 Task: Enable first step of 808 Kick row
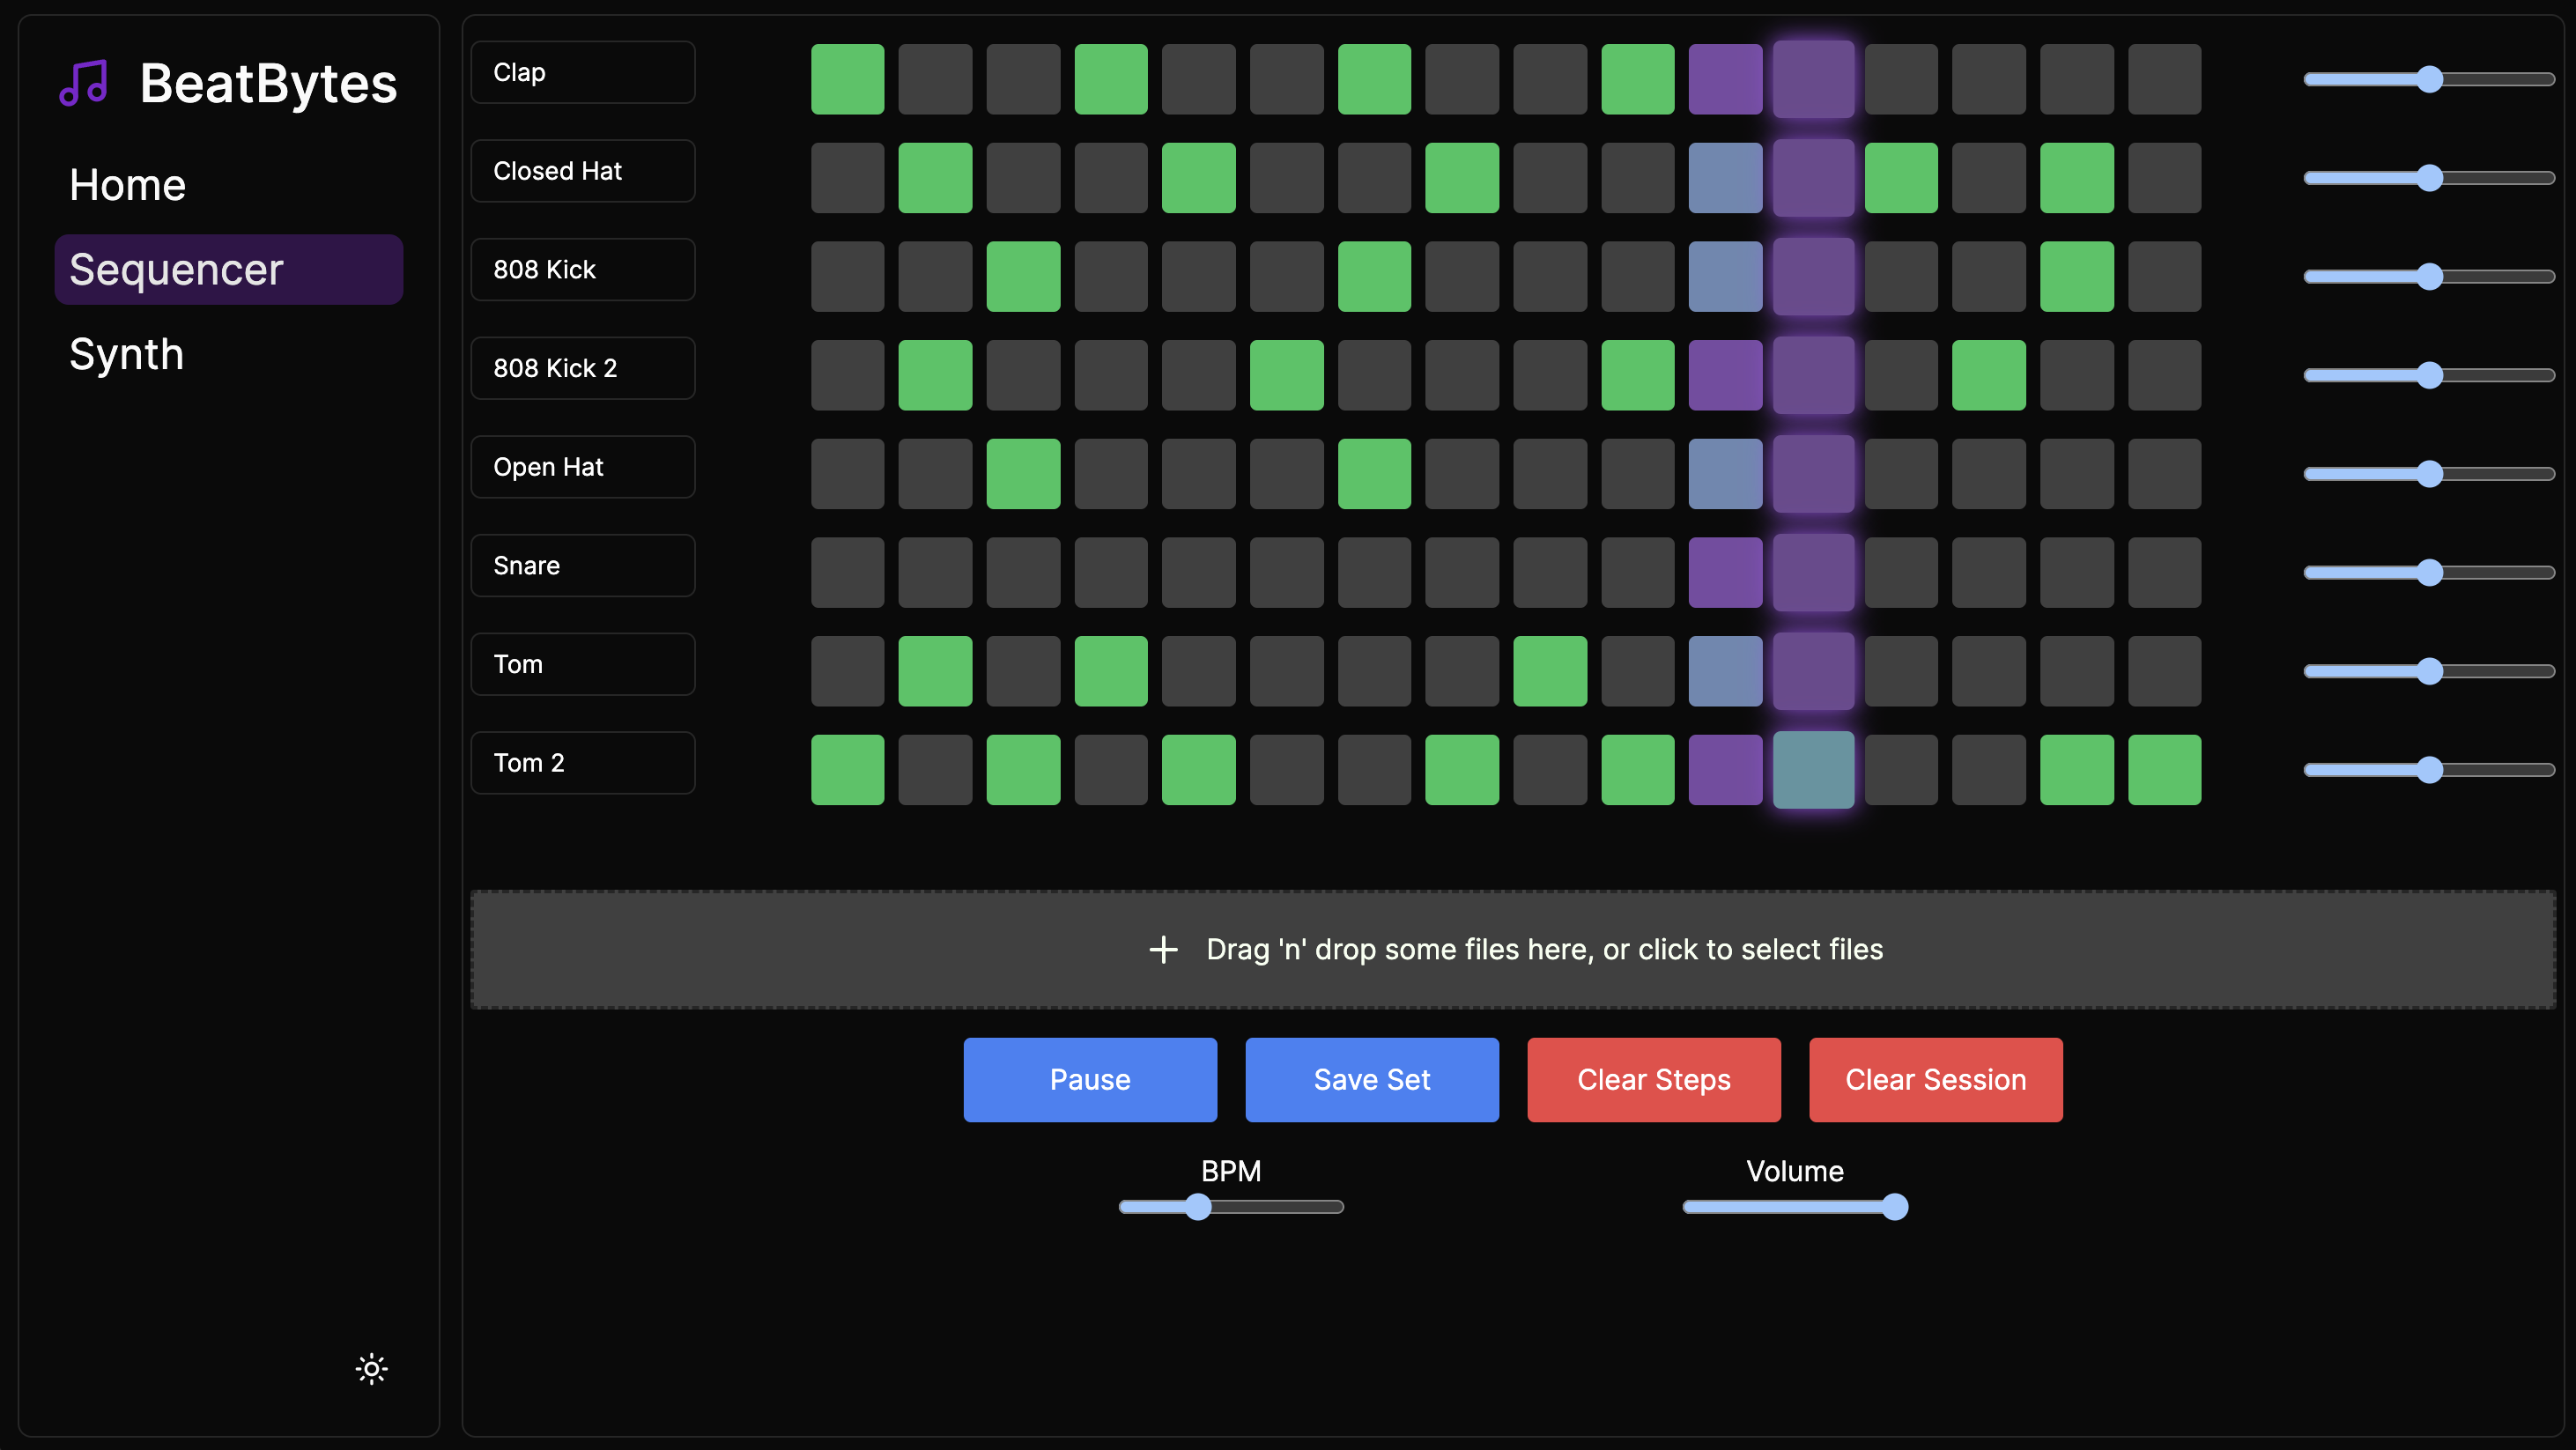[x=847, y=276]
